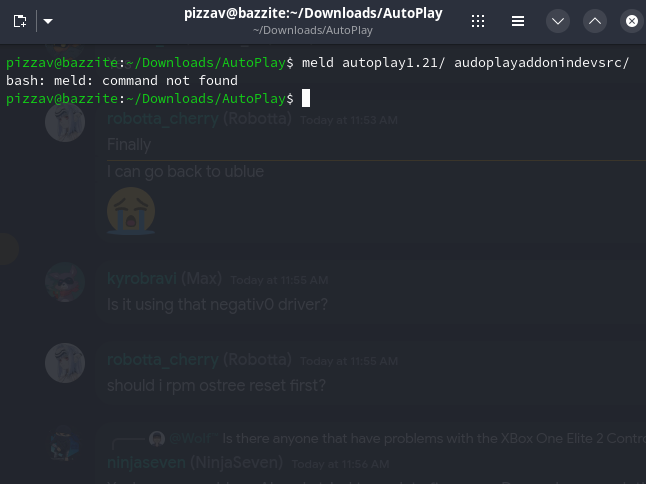Show the tab overview grid

(478, 21)
